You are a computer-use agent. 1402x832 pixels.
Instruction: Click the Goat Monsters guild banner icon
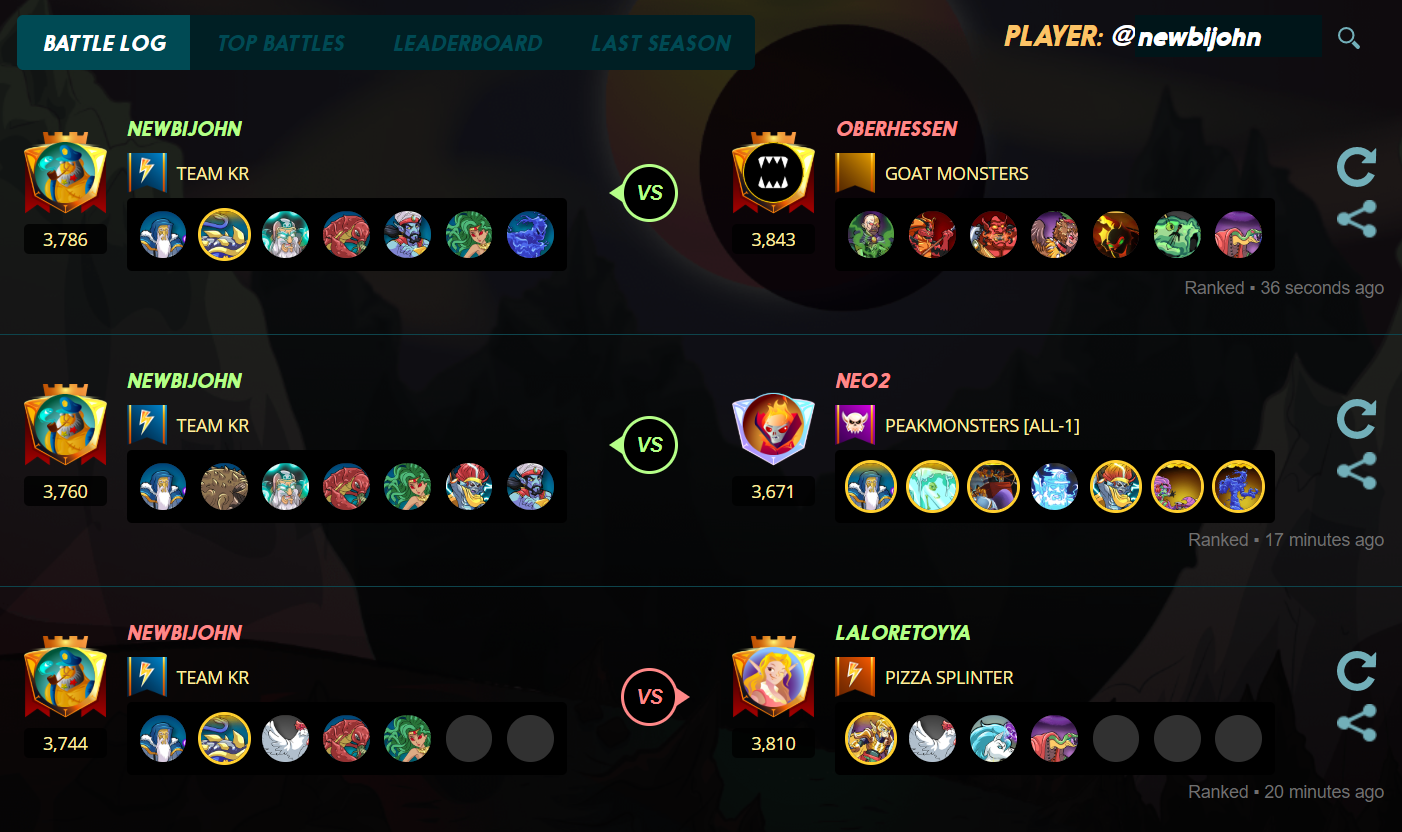coord(855,173)
